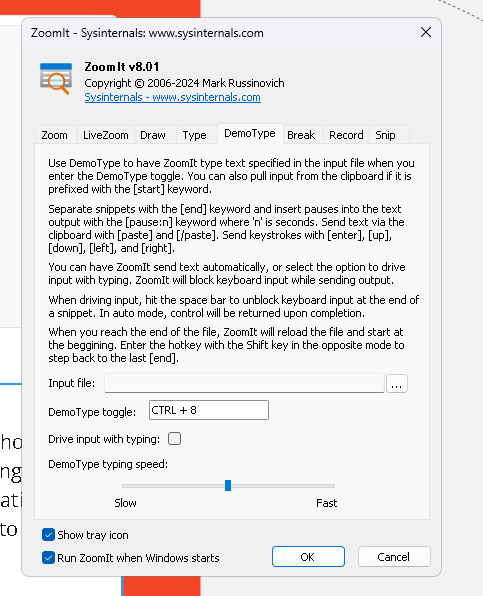Browse for input file with ellipsis button

tap(397, 383)
